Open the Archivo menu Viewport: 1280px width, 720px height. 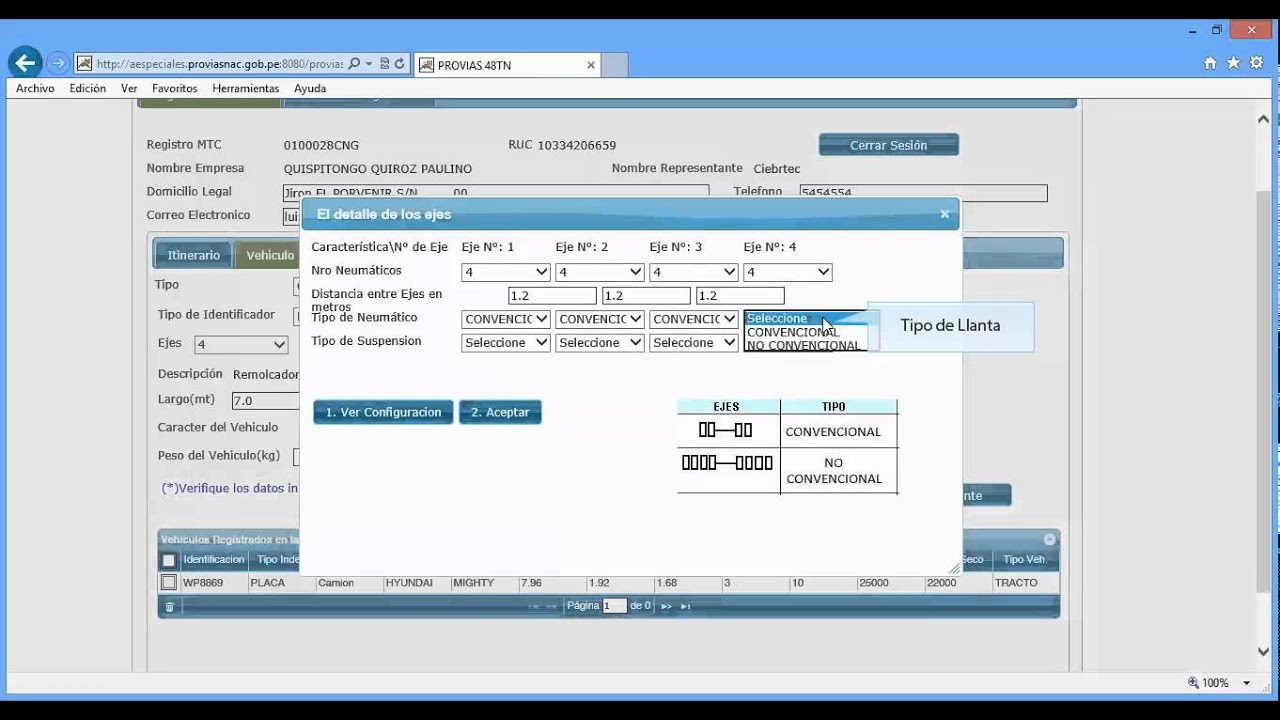pos(35,88)
